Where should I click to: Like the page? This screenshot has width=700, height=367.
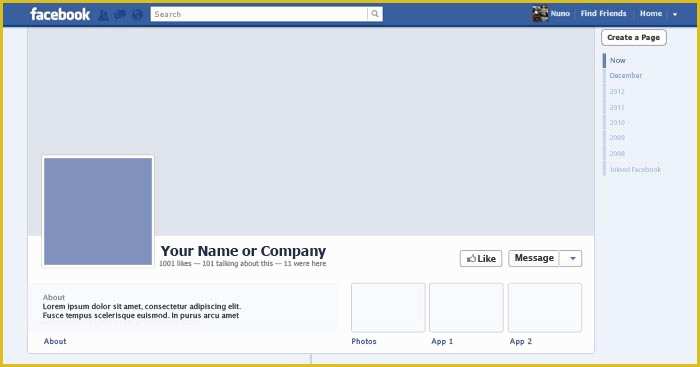click(481, 259)
